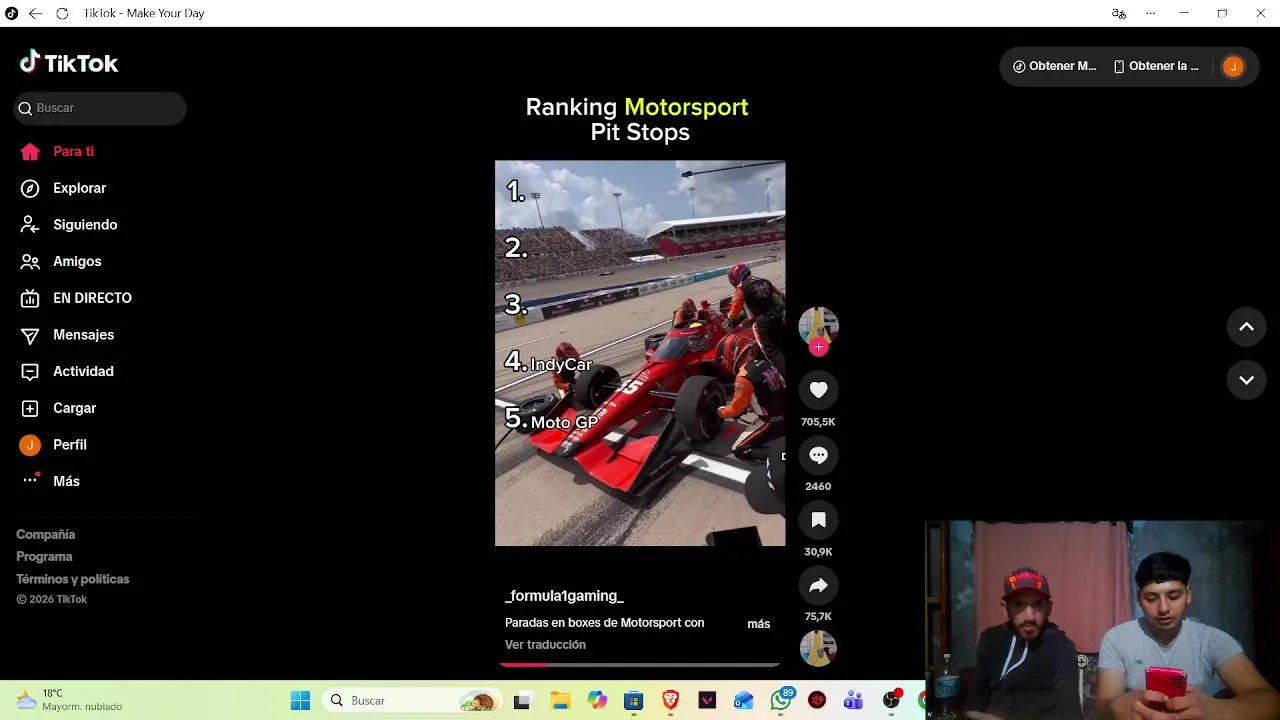Click the share count 75,7K
Viewport: 1280px width, 720px height.
coord(818,617)
